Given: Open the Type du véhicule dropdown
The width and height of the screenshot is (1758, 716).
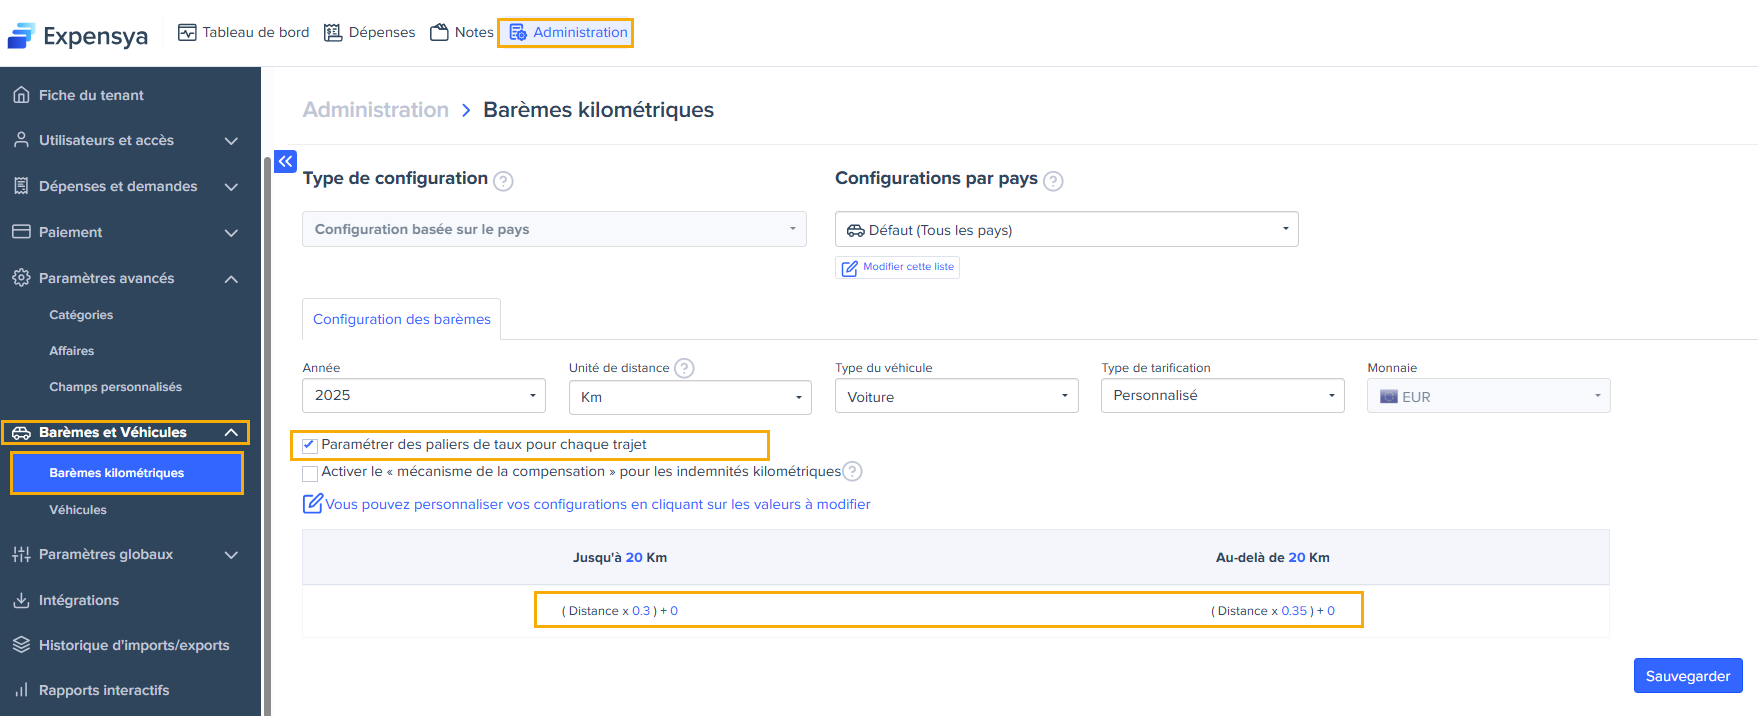Looking at the screenshot, I should click(x=956, y=397).
